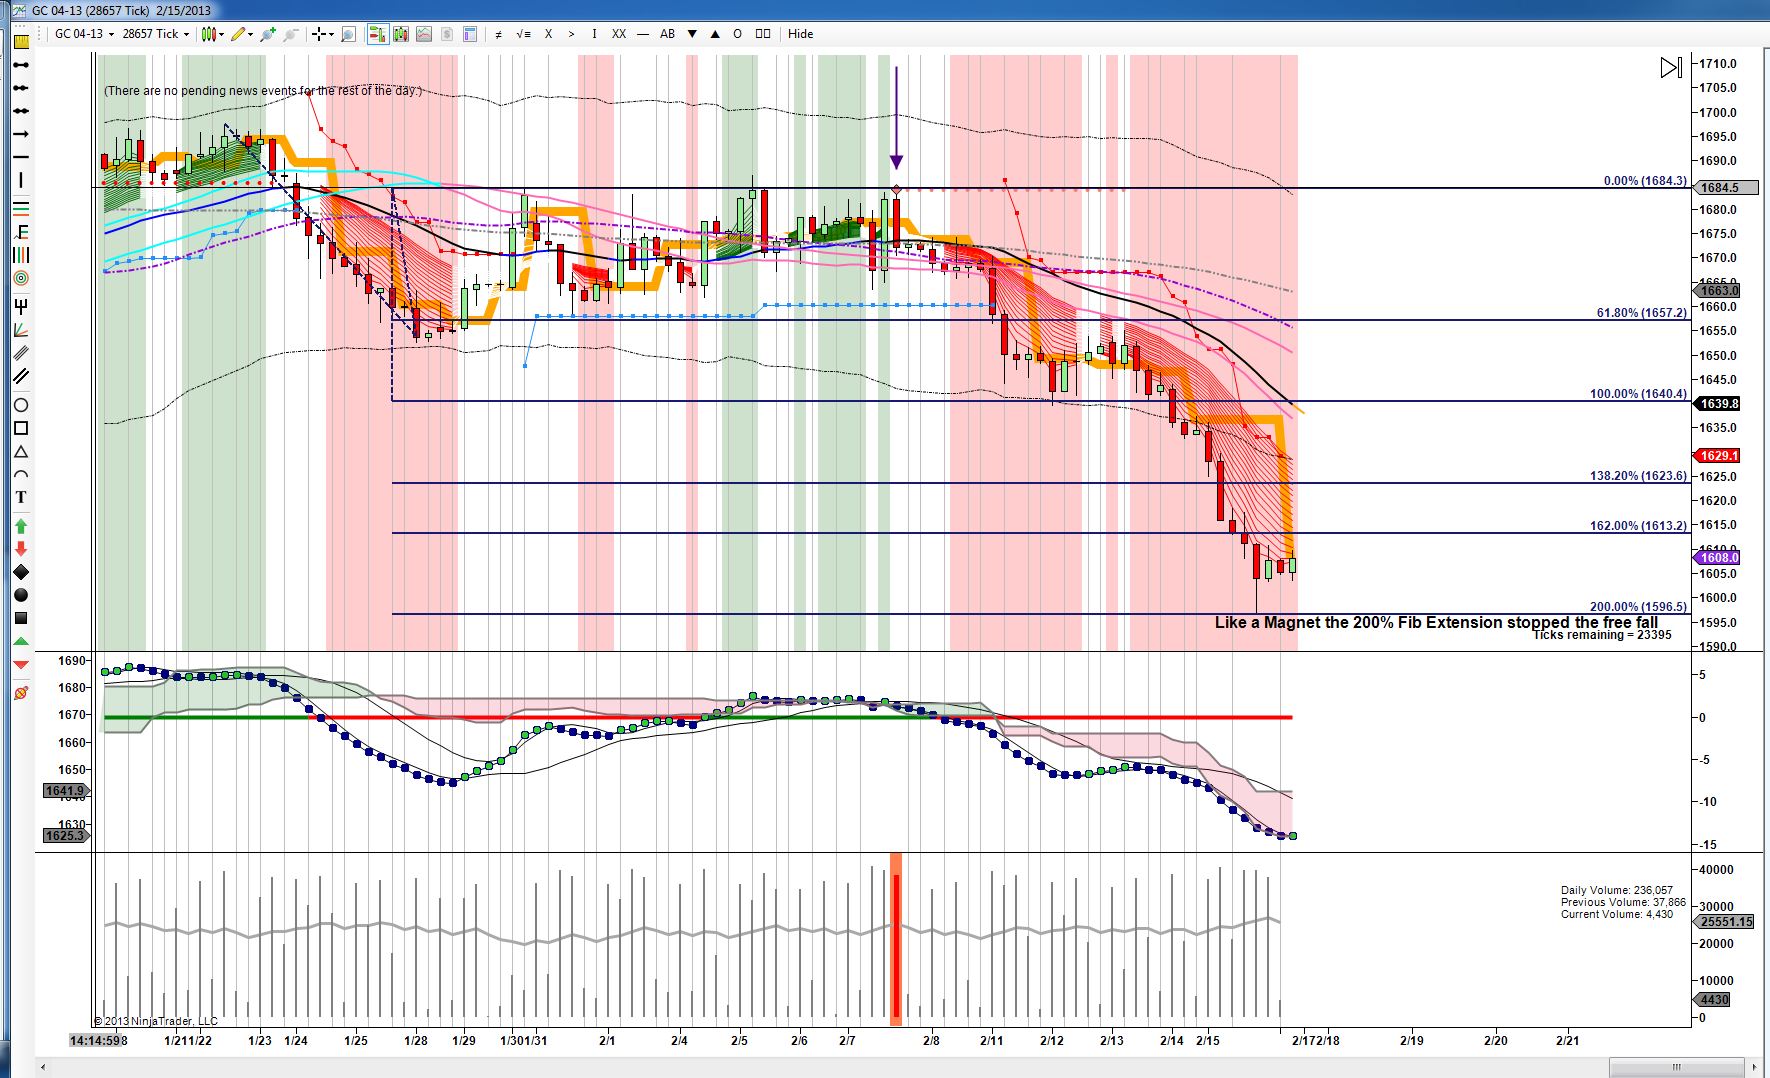Select the vertical line drawing tool
The height and width of the screenshot is (1078, 1770).
19,181
